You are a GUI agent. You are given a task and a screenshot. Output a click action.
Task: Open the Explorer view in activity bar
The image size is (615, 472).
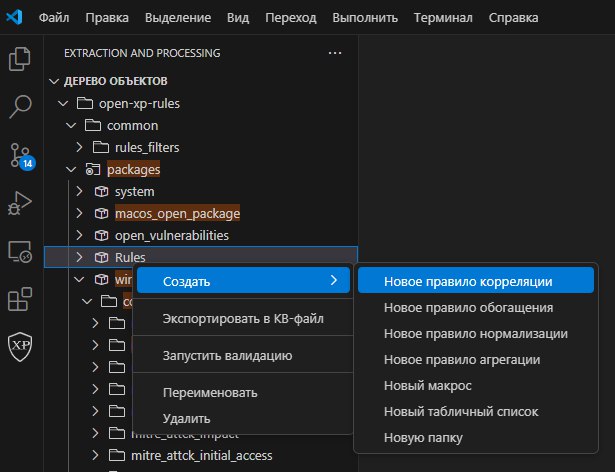tap(20, 59)
